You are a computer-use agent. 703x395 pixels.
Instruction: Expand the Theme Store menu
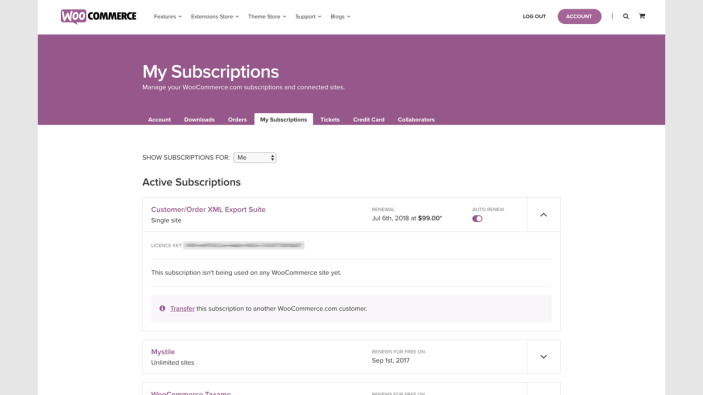point(267,17)
